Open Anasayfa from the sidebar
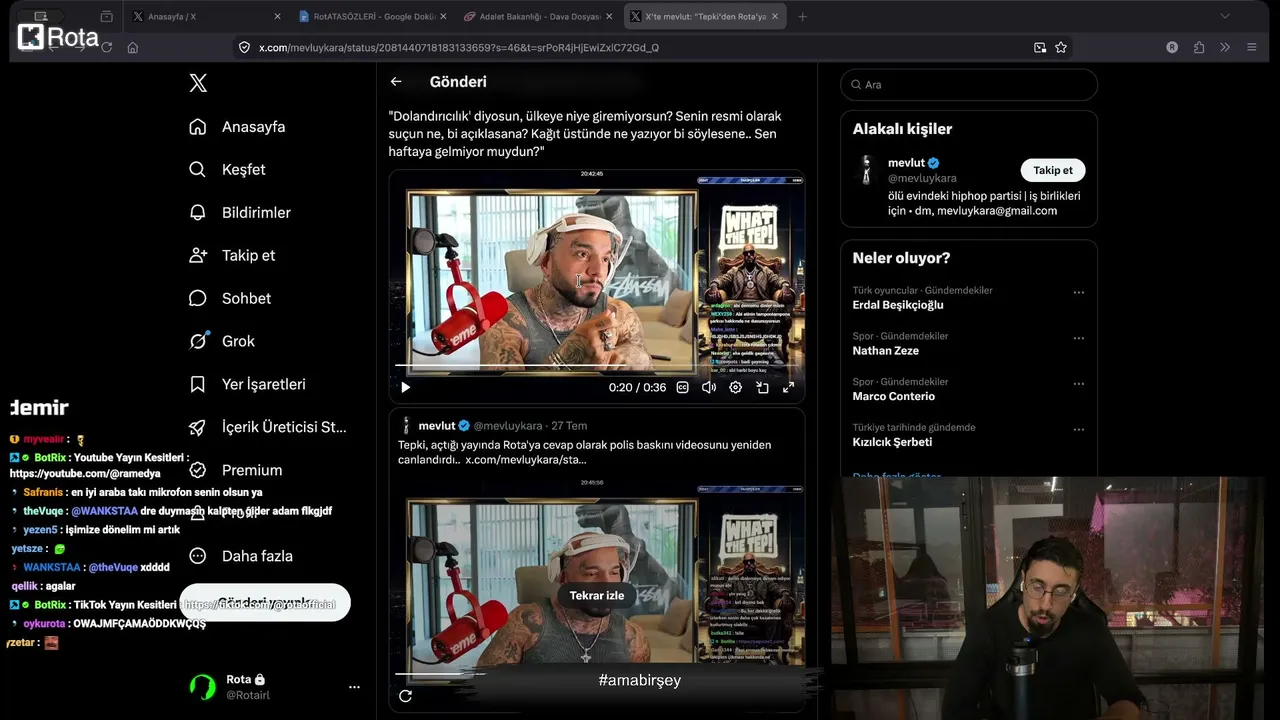Image resolution: width=1280 pixels, height=720 pixels. (x=238, y=127)
